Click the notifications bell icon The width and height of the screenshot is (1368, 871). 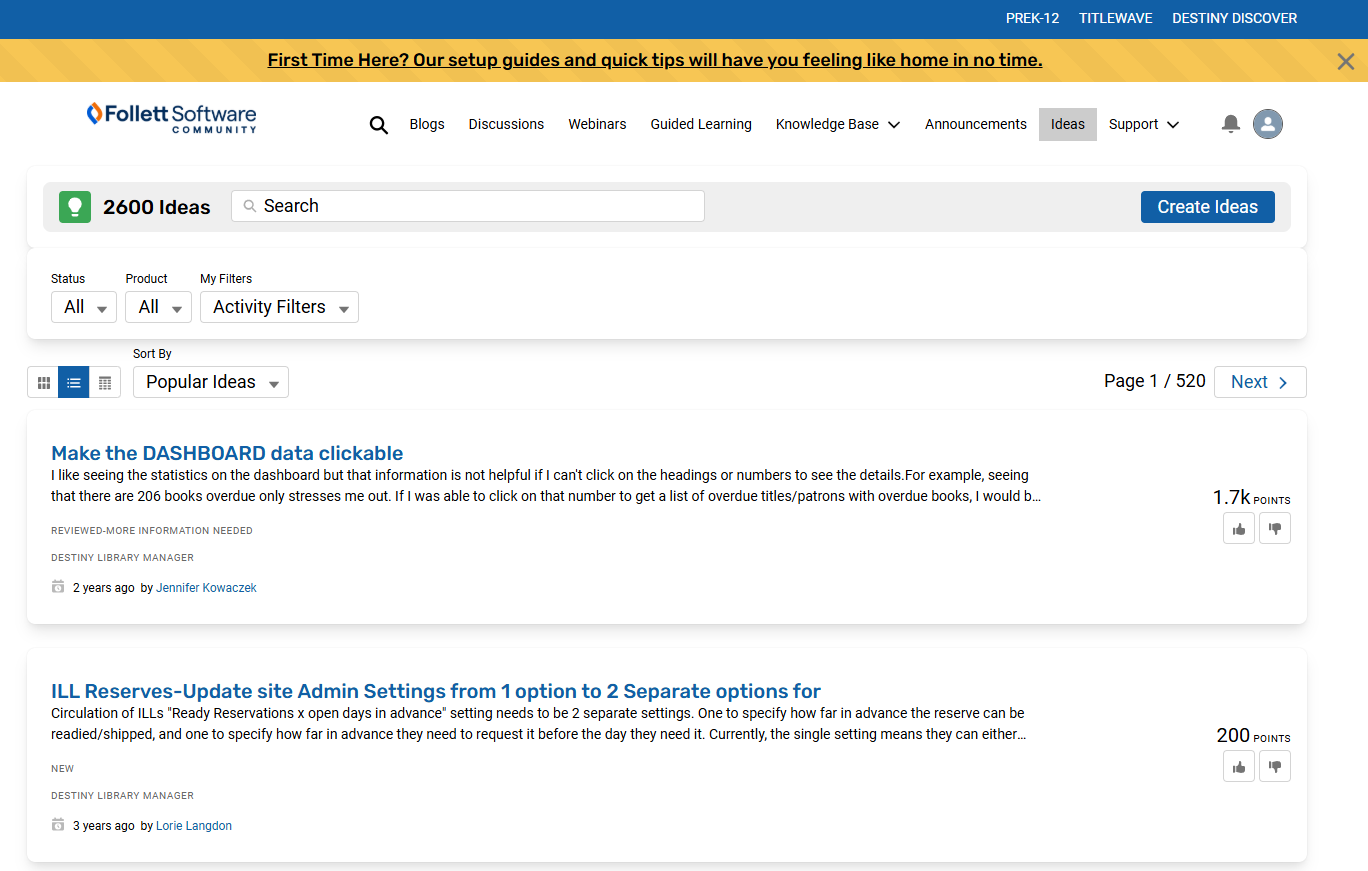pyautogui.click(x=1230, y=124)
